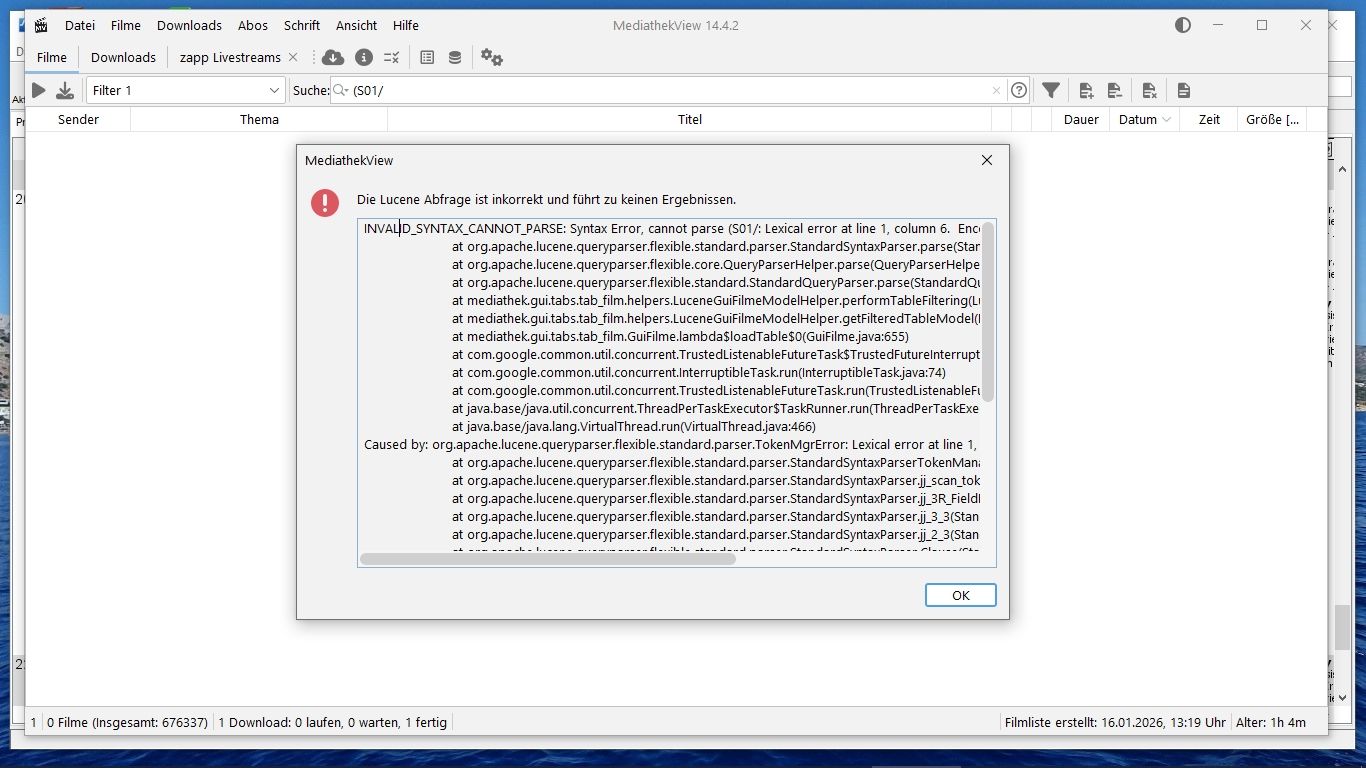The height and width of the screenshot is (768, 1366).
Task: Toggle the list view toolbar icon
Action: (x=427, y=57)
